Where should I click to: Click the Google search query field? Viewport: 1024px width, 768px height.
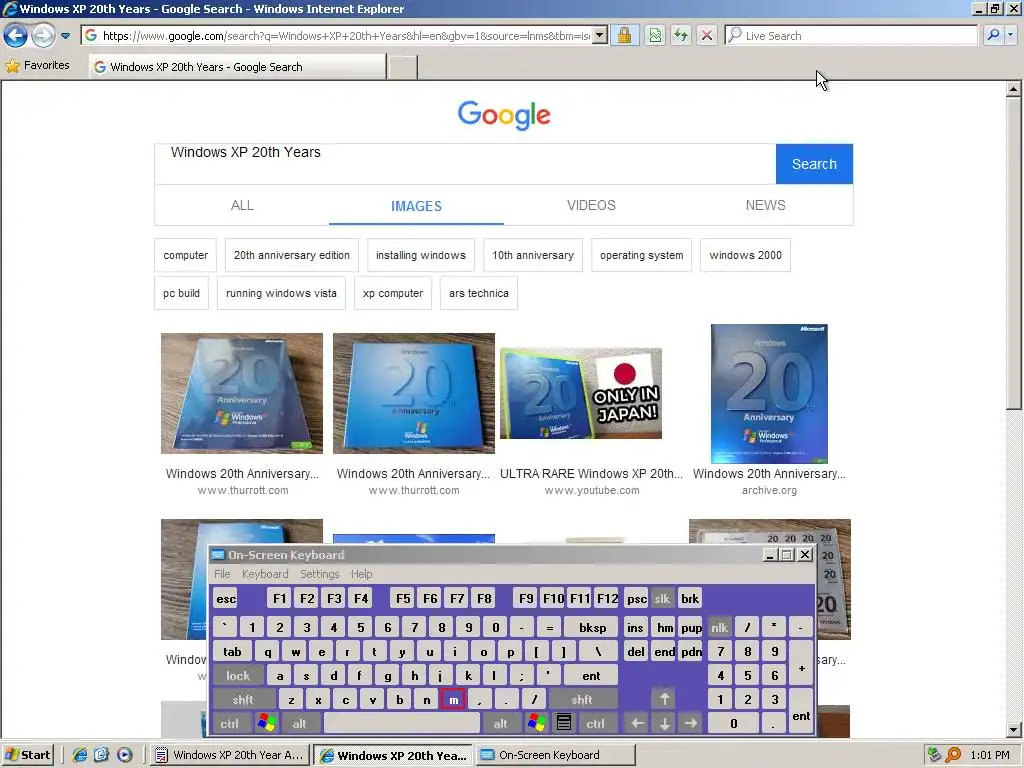pos(465,163)
